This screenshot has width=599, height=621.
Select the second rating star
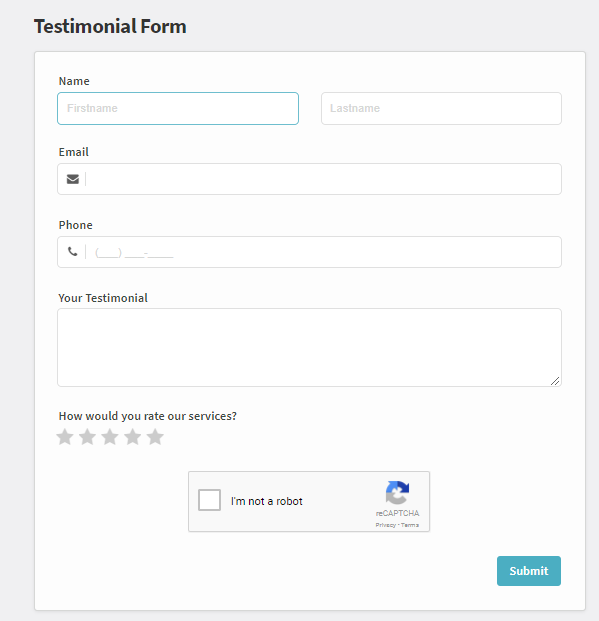88,437
